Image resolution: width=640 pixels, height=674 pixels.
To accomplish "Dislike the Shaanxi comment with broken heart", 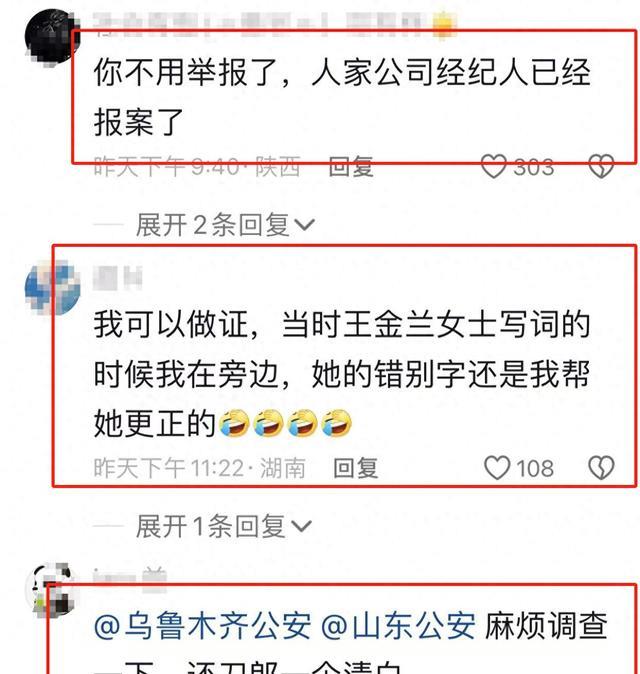I will click(601, 166).
